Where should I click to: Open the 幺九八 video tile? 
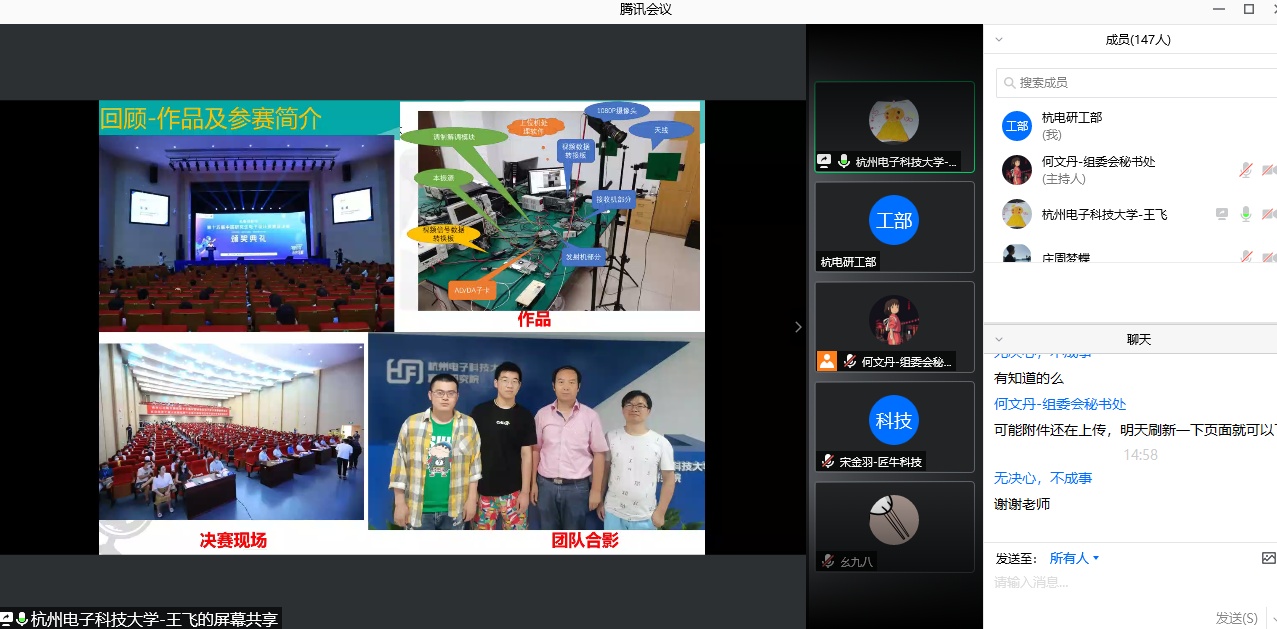(895, 527)
